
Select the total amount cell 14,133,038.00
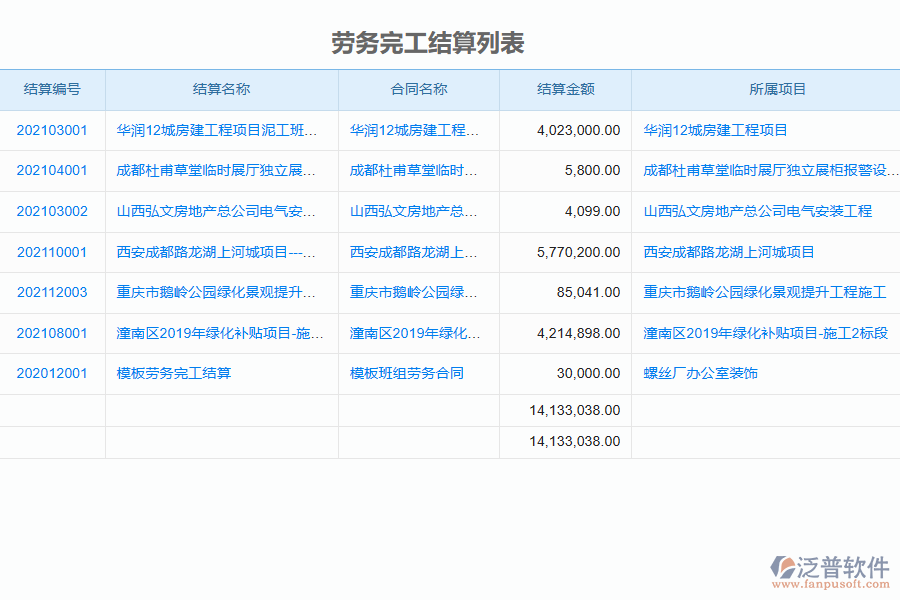tap(575, 410)
